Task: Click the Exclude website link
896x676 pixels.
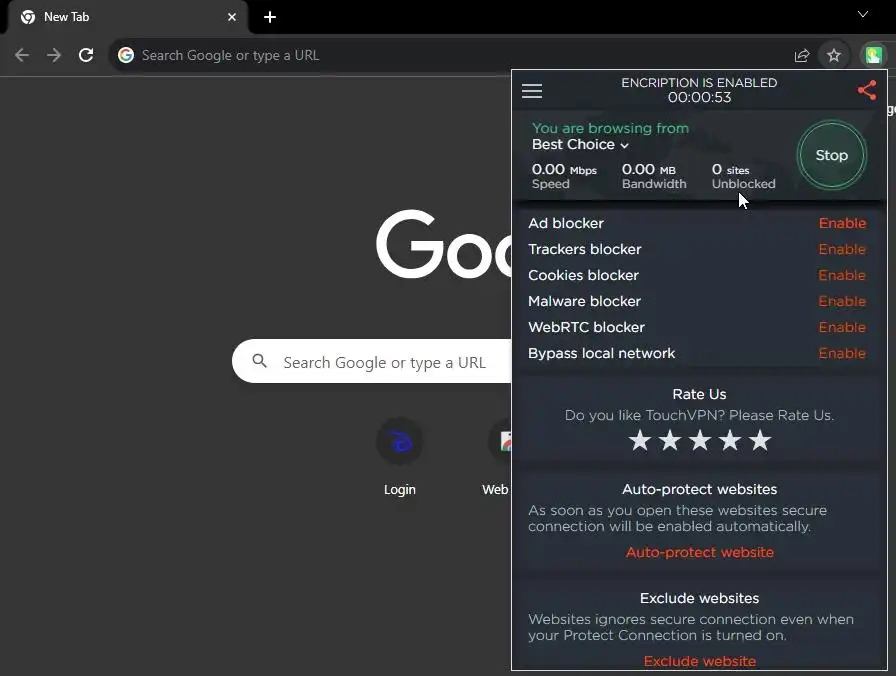Action: click(x=699, y=661)
